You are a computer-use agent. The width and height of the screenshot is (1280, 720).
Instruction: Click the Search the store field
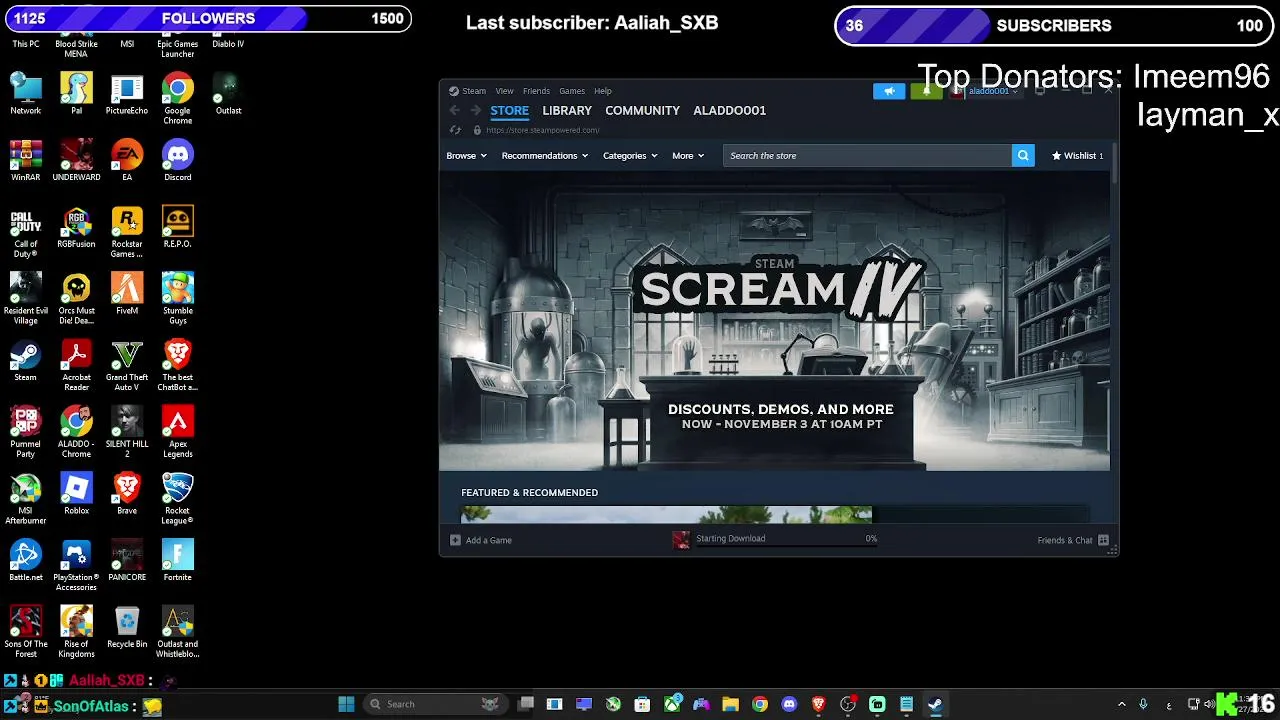pyautogui.click(x=867, y=156)
